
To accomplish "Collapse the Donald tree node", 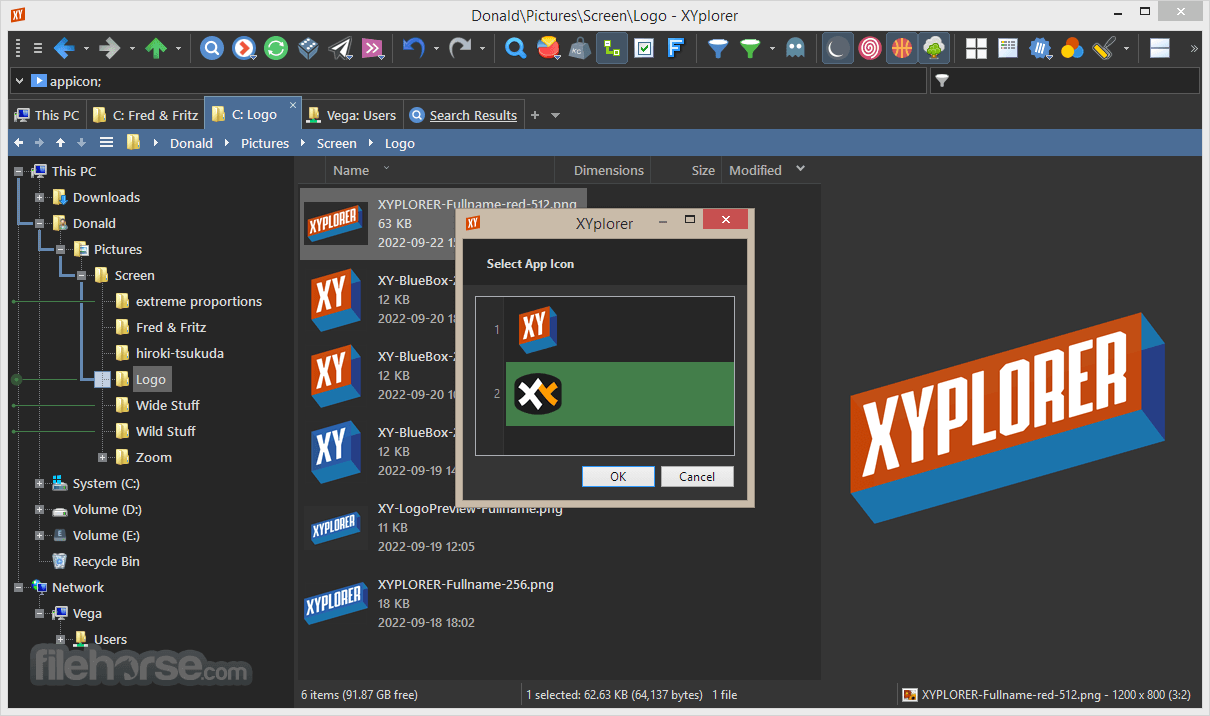I will 40,223.
